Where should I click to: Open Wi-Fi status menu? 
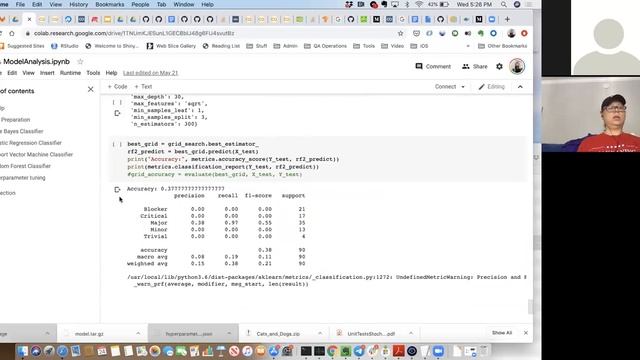pos(419,4)
